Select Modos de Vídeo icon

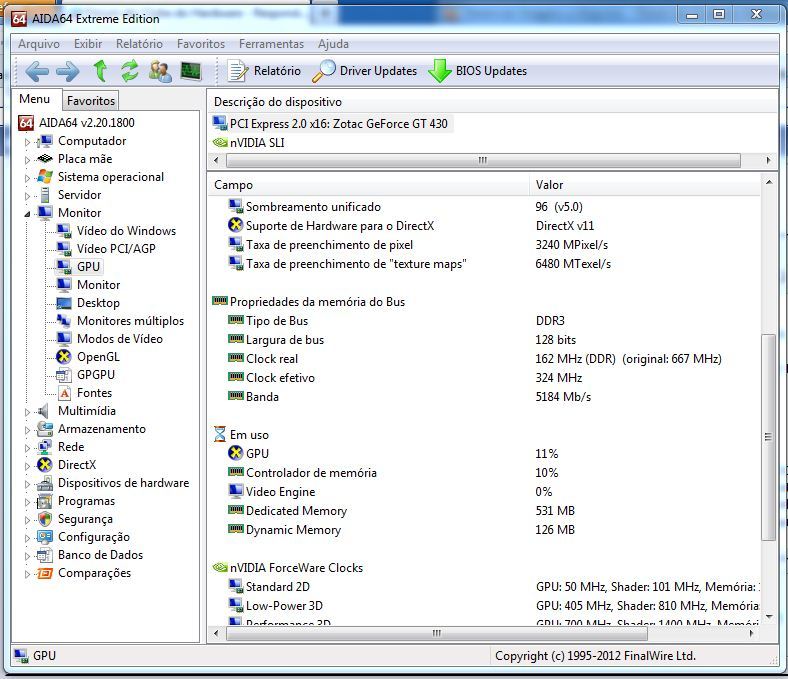tap(64, 339)
